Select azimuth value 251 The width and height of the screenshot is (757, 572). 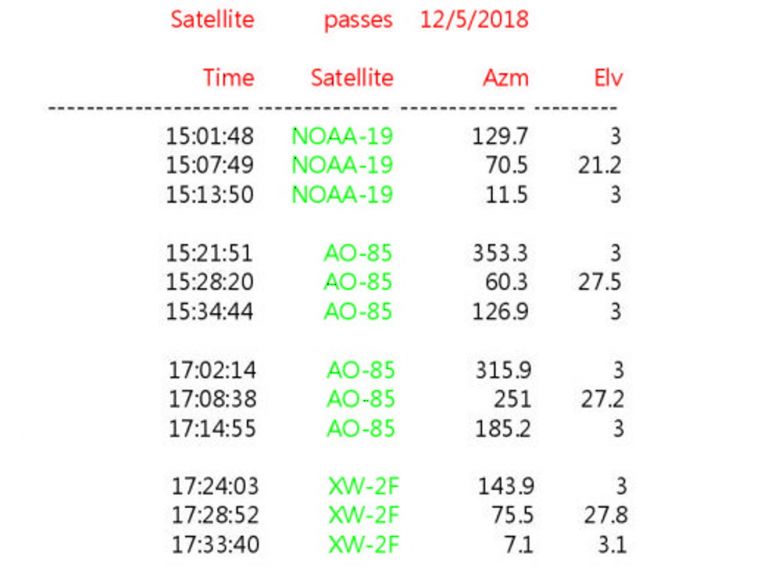(x=512, y=399)
